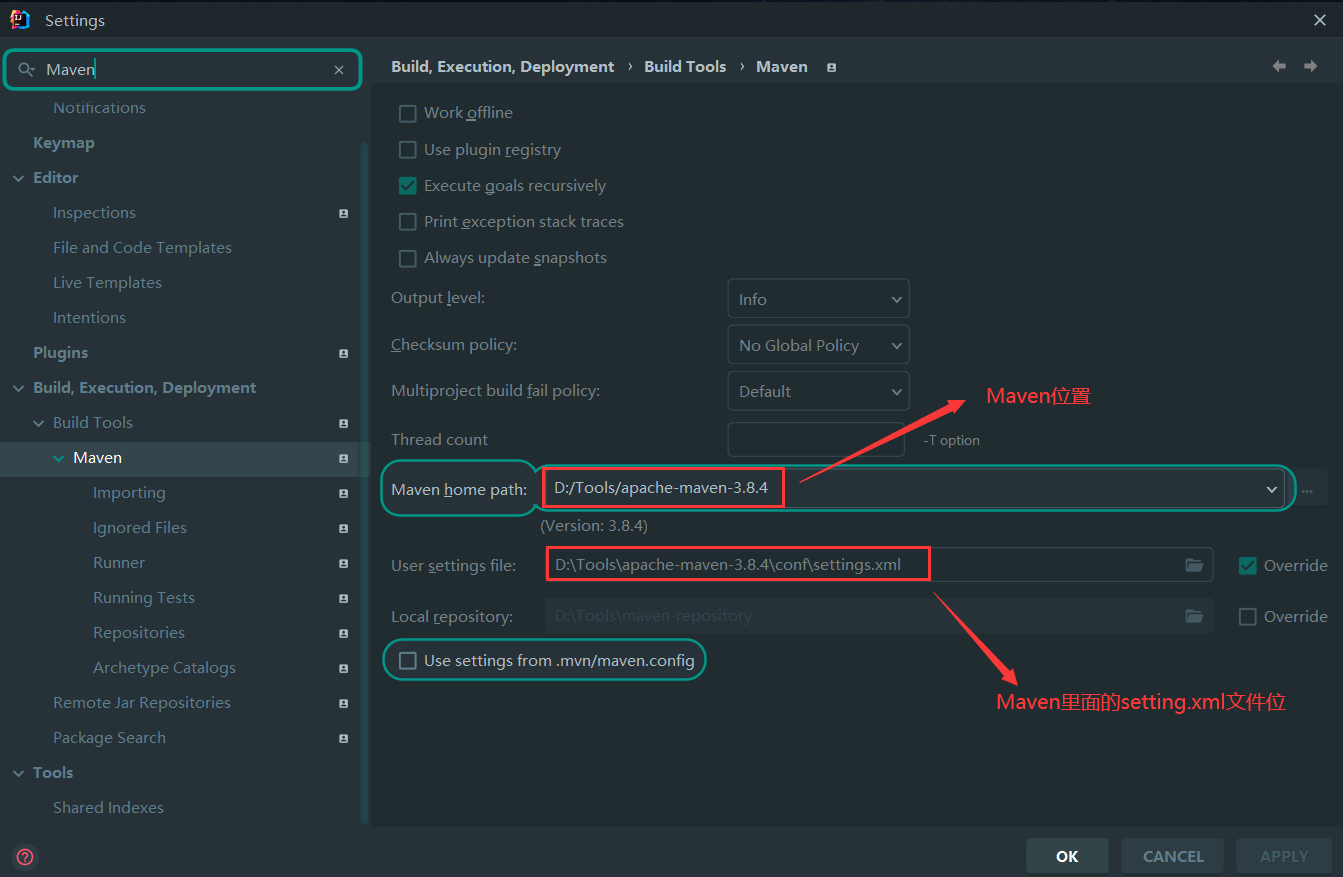This screenshot has height=877, width=1343.
Task: Click the Maven home path ellipsis button
Action: click(x=1307, y=490)
